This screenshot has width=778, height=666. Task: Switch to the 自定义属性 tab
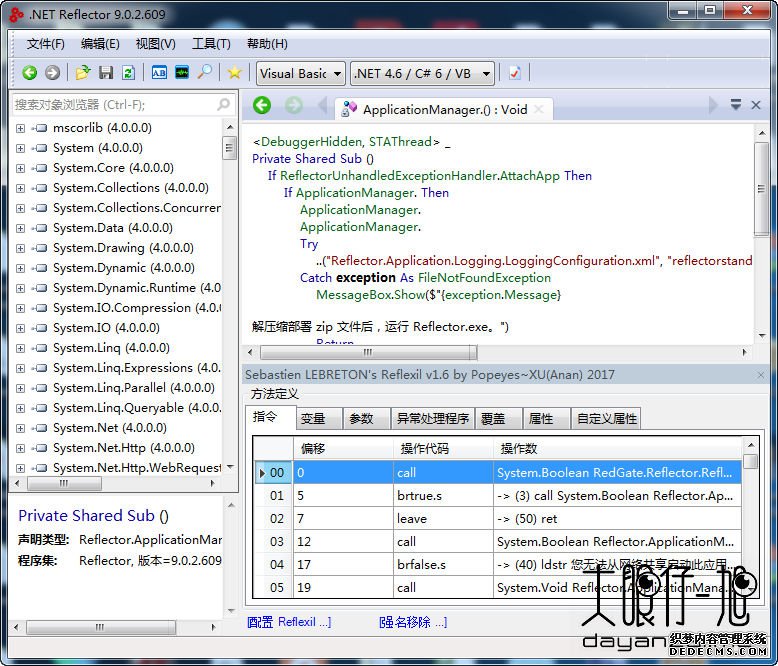607,419
